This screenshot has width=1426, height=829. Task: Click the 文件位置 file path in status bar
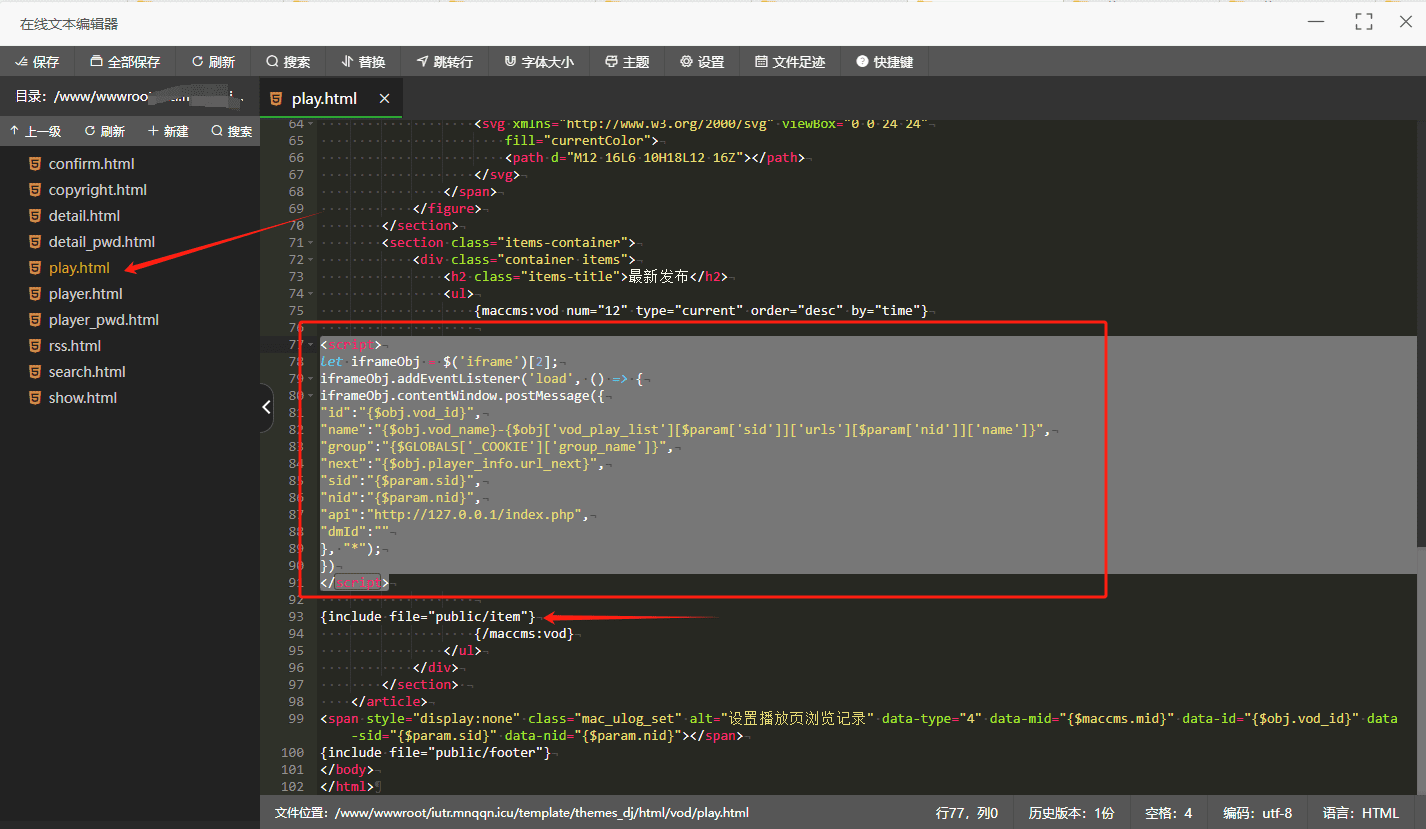point(512,813)
